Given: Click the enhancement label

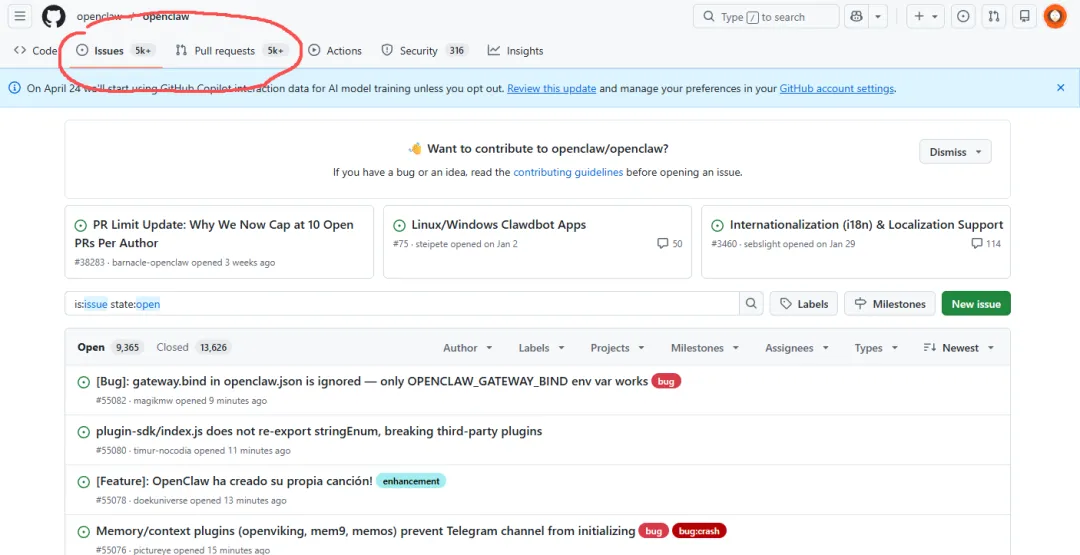Looking at the screenshot, I should click(411, 481).
